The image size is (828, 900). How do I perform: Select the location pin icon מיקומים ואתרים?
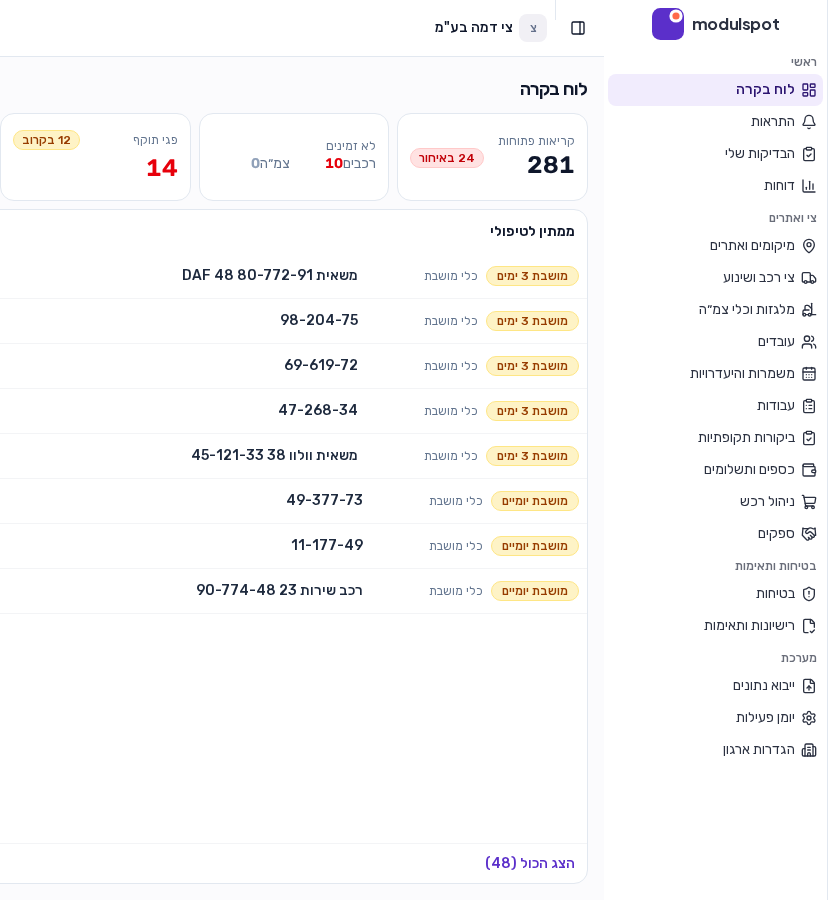coord(808,246)
